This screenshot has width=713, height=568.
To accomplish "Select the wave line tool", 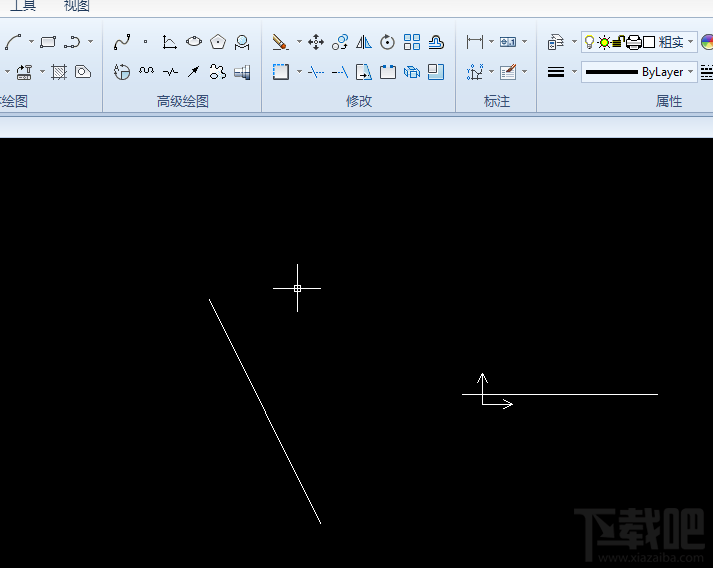I will [146, 70].
